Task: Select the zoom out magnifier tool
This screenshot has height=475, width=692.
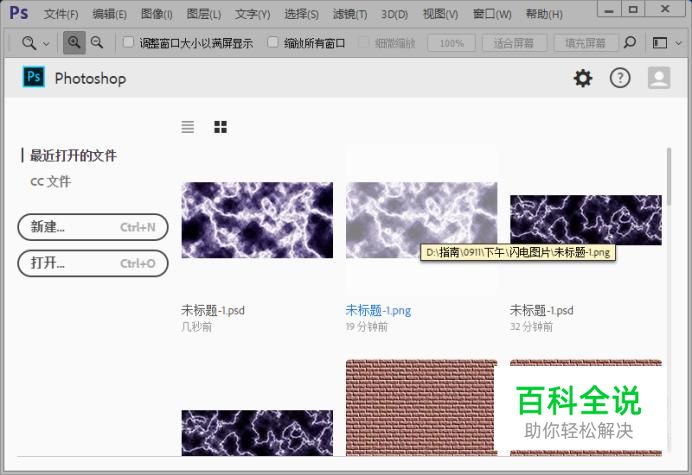Action: pos(97,43)
